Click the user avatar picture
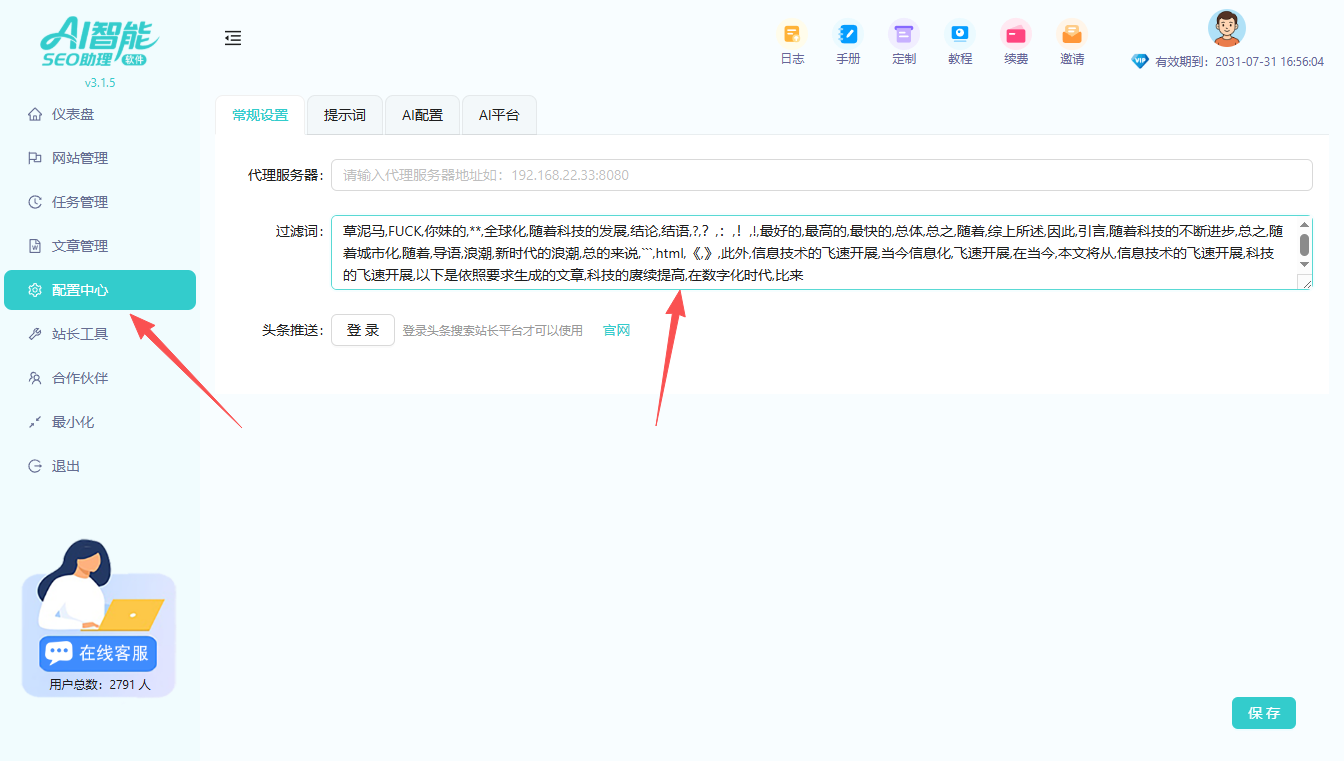This screenshot has height=761, width=1344. click(x=1226, y=28)
